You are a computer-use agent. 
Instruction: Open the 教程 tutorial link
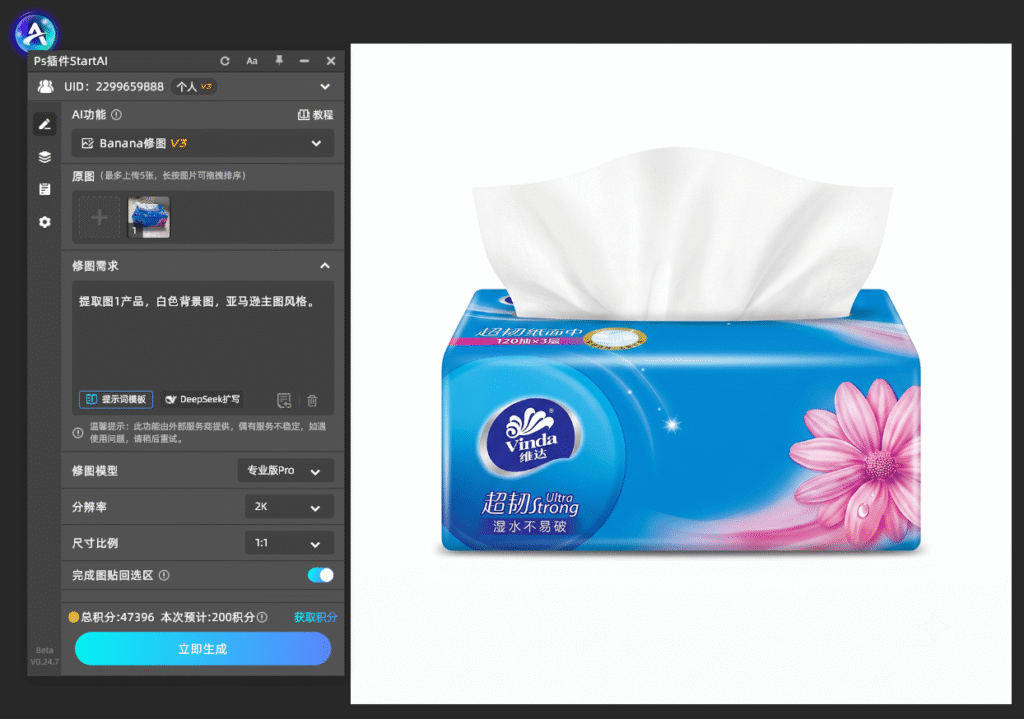[x=315, y=114]
